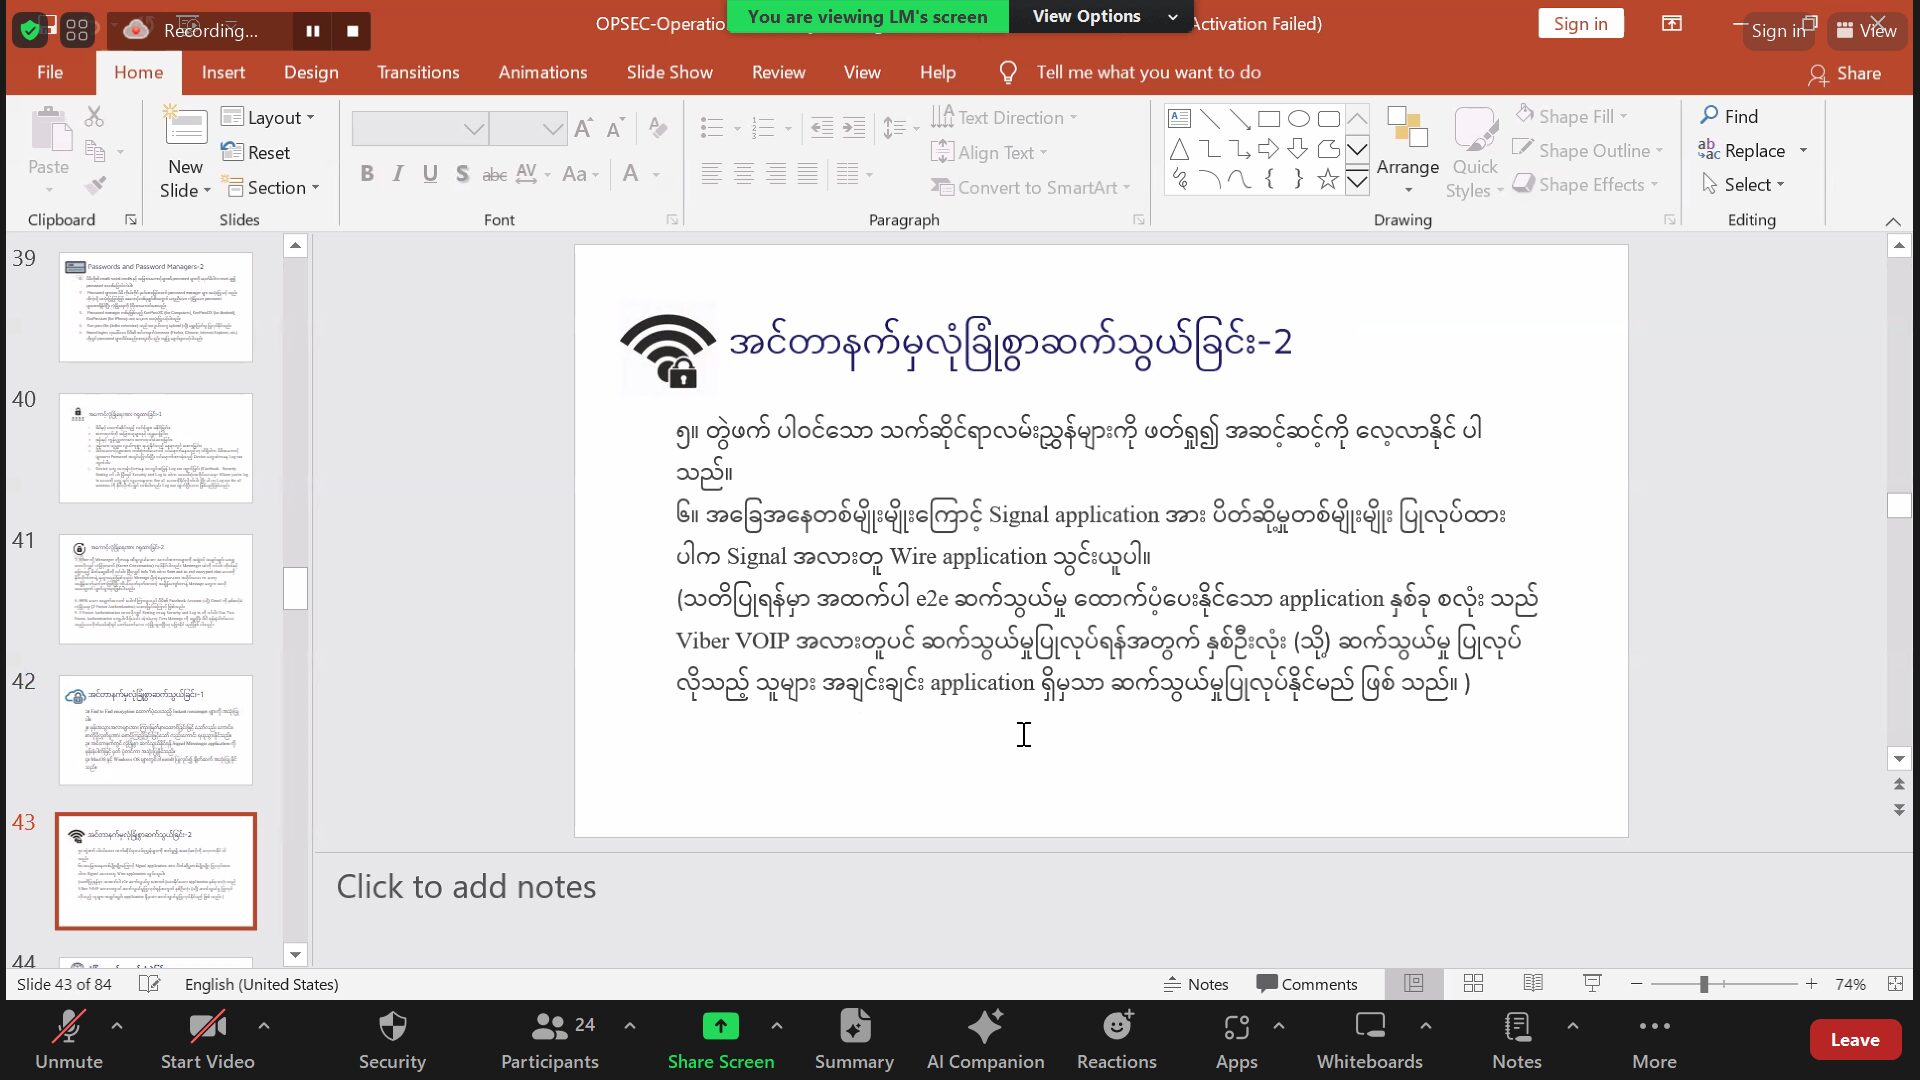The image size is (1920, 1080).
Task: Toggle the Notes pane in status bar
Action: tap(1196, 984)
